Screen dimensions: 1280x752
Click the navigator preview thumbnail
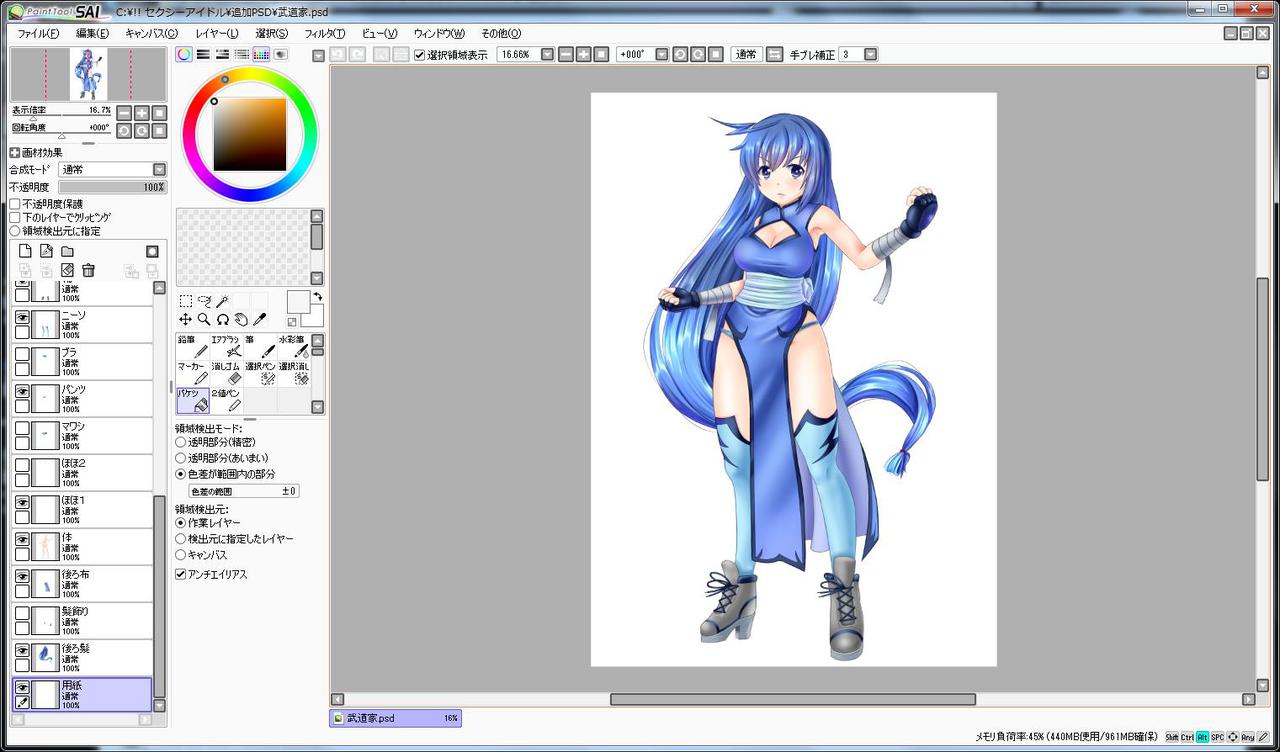89,74
